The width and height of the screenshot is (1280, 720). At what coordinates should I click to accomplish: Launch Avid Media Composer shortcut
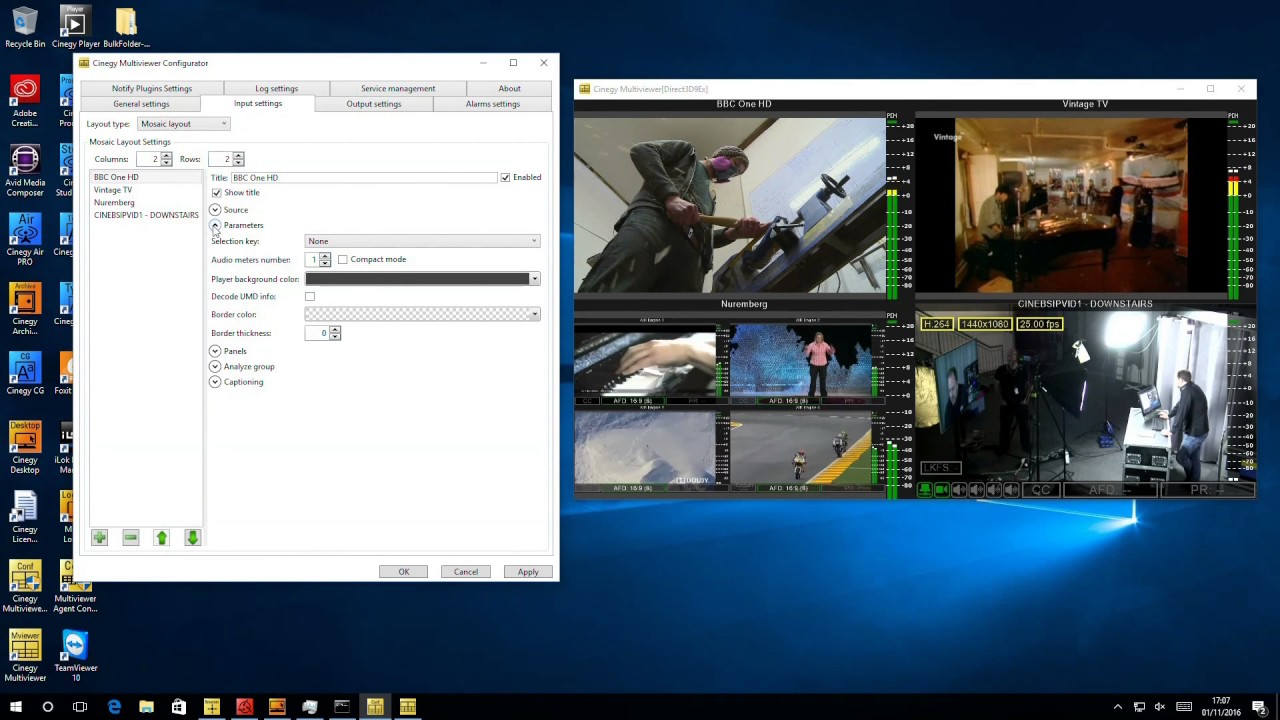click(x=25, y=170)
